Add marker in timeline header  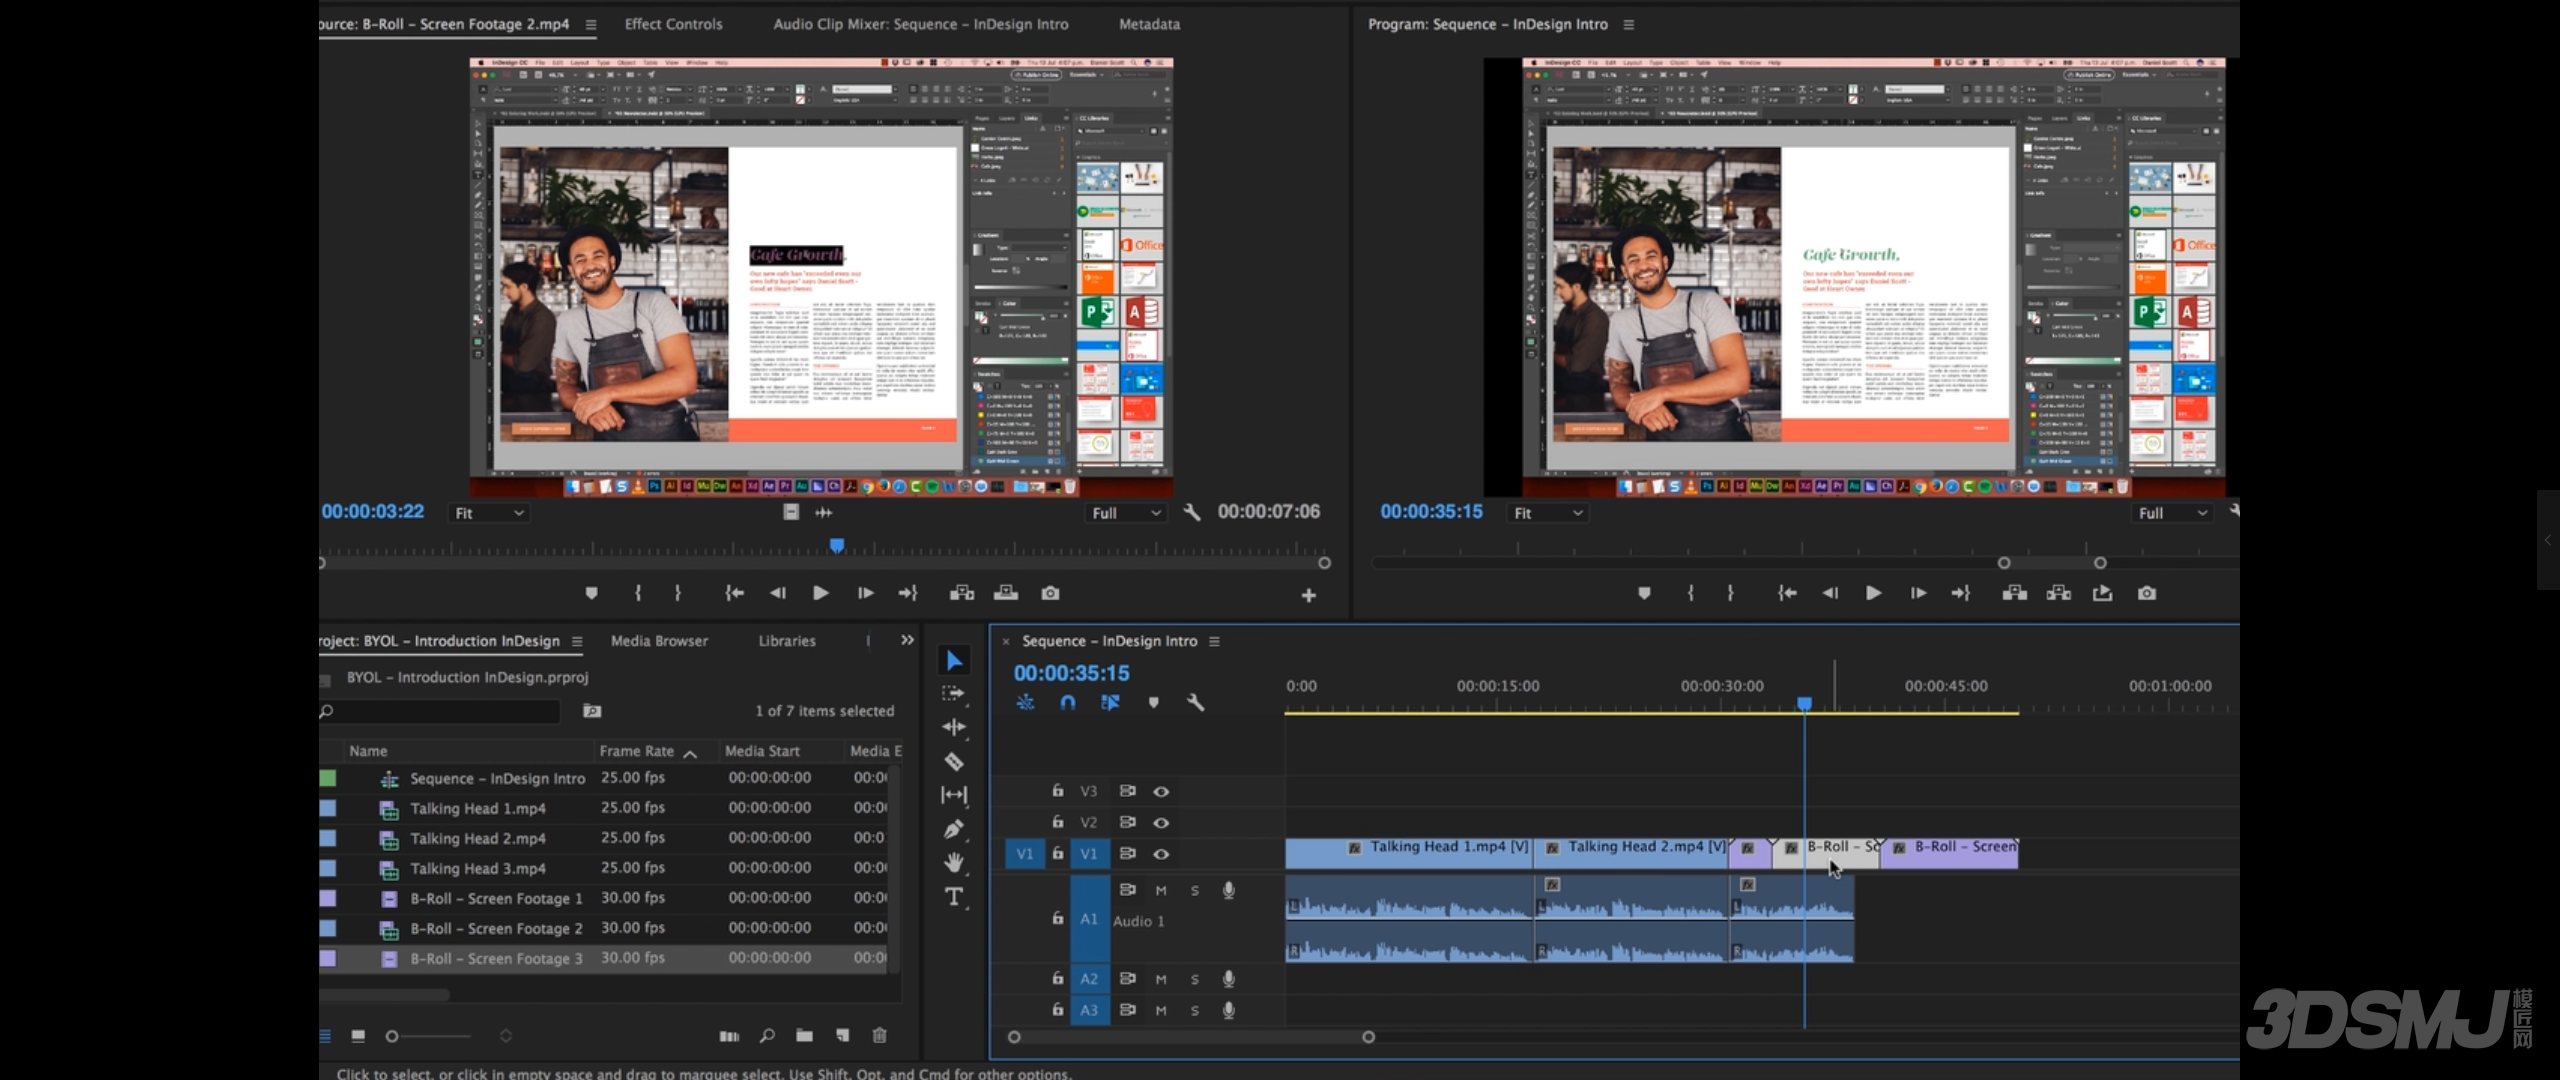(x=1153, y=702)
